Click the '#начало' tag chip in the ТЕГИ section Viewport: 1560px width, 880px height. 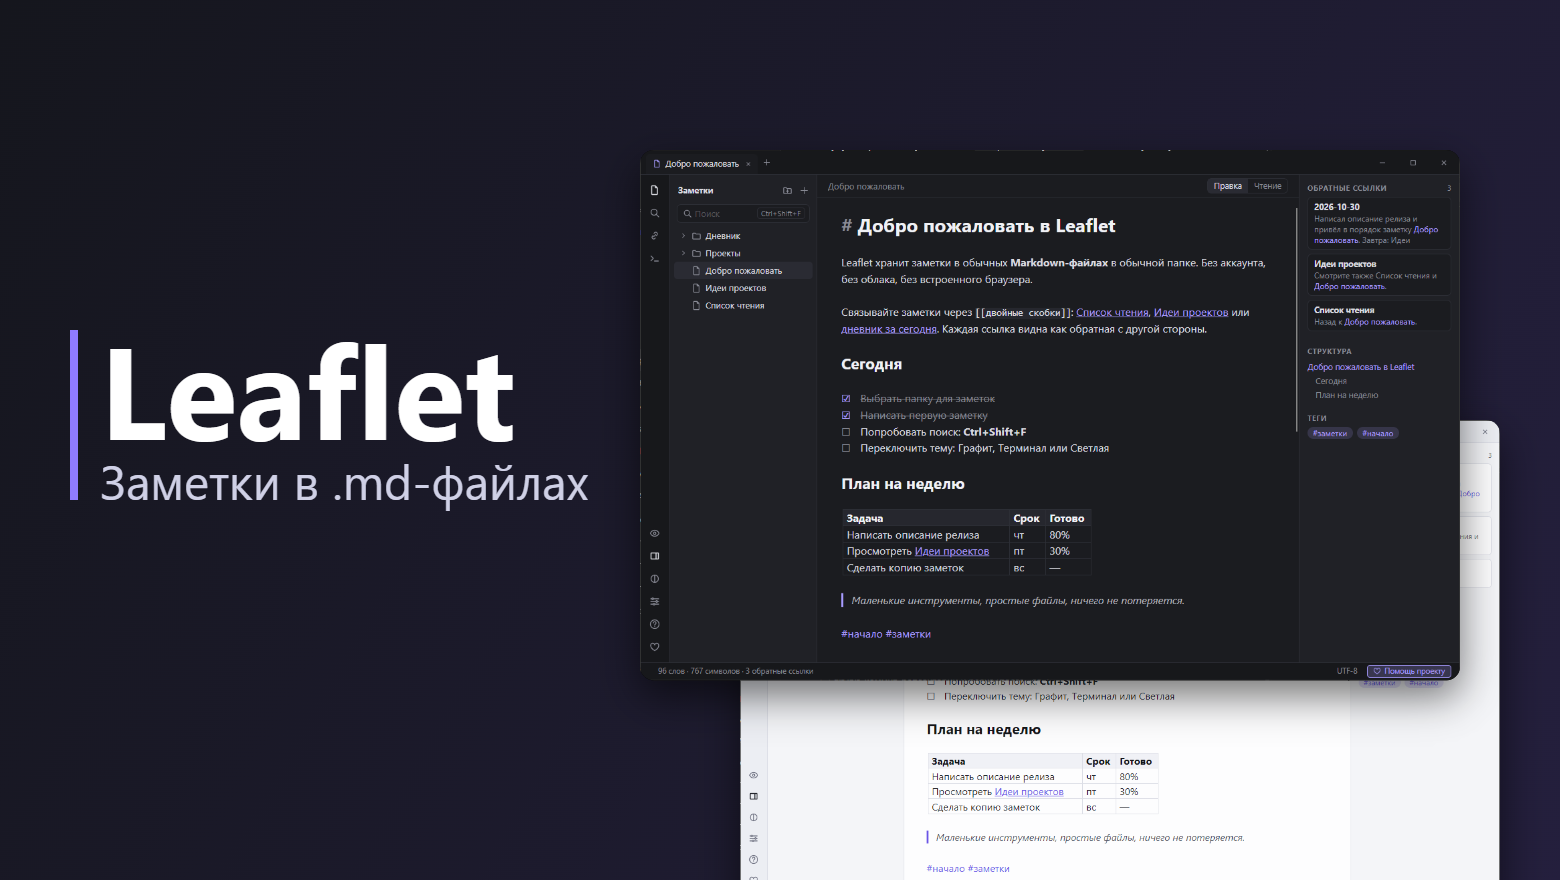(1378, 433)
